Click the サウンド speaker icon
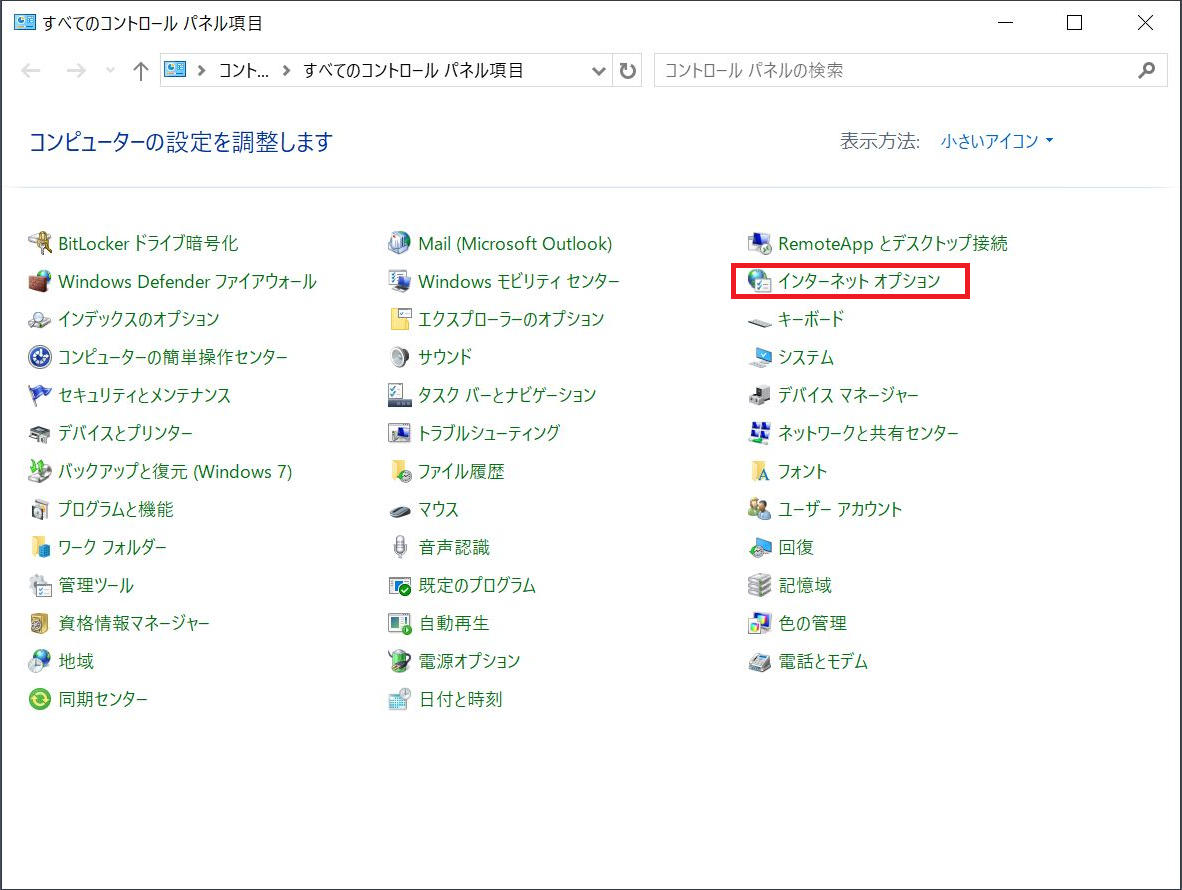The width and height of the screenshot is (1182, 890). click(400, 357)
